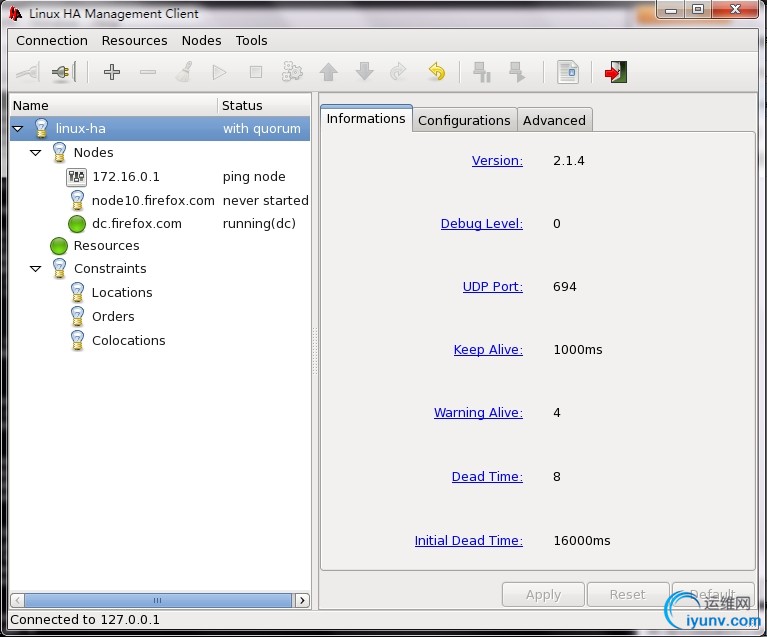Click the lightbulb icon beside Locations
The width and height of the screenshot is (767, 637).
77,293
